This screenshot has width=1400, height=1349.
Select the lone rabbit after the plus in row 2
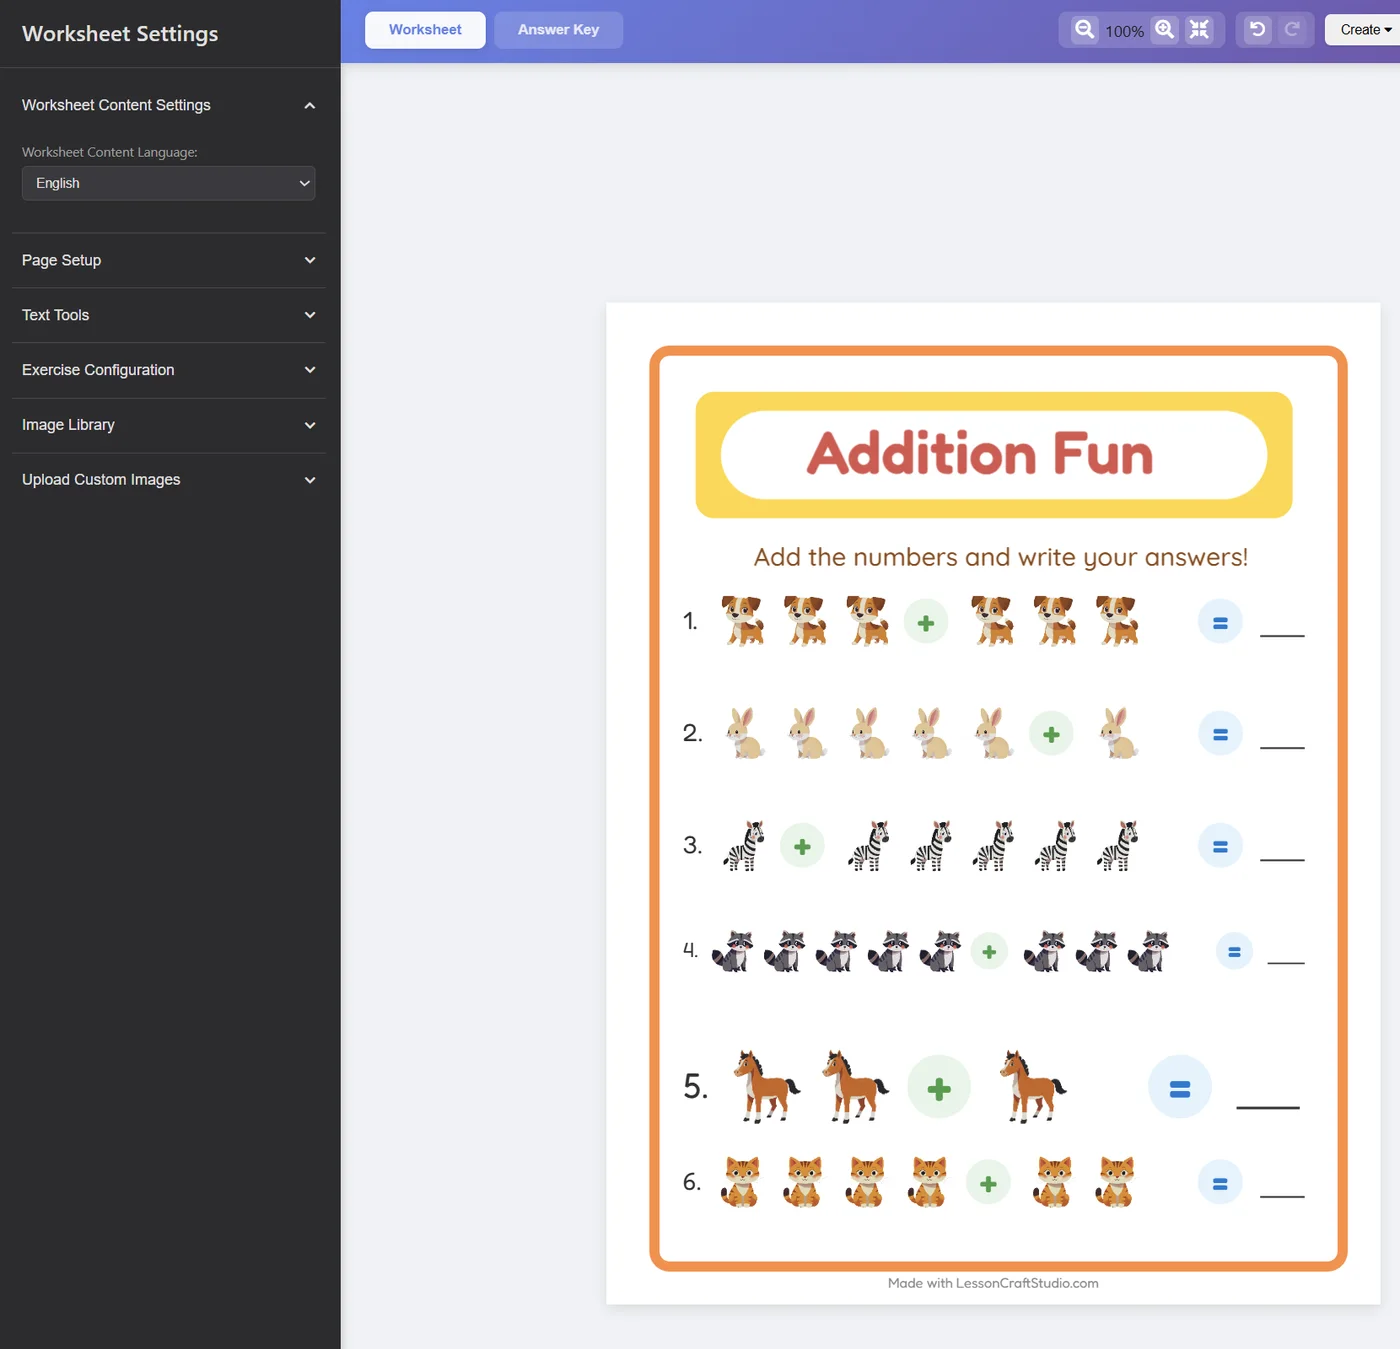point(1118,733)
